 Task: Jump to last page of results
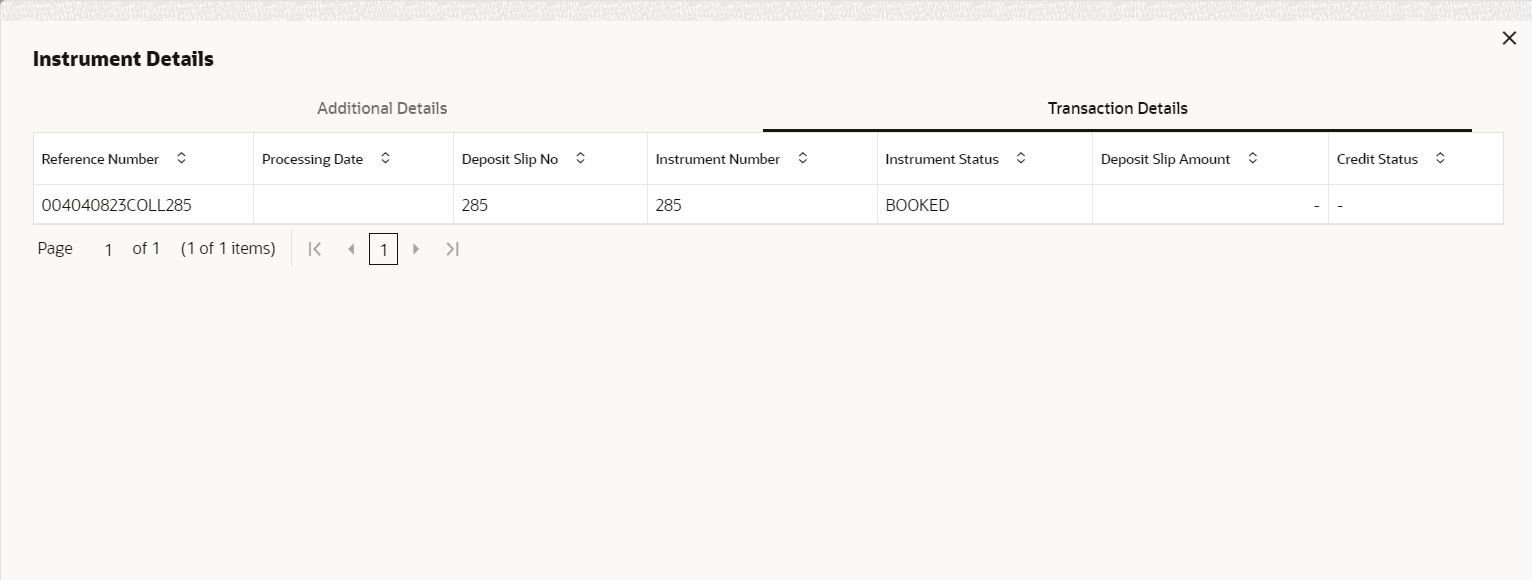452,249
